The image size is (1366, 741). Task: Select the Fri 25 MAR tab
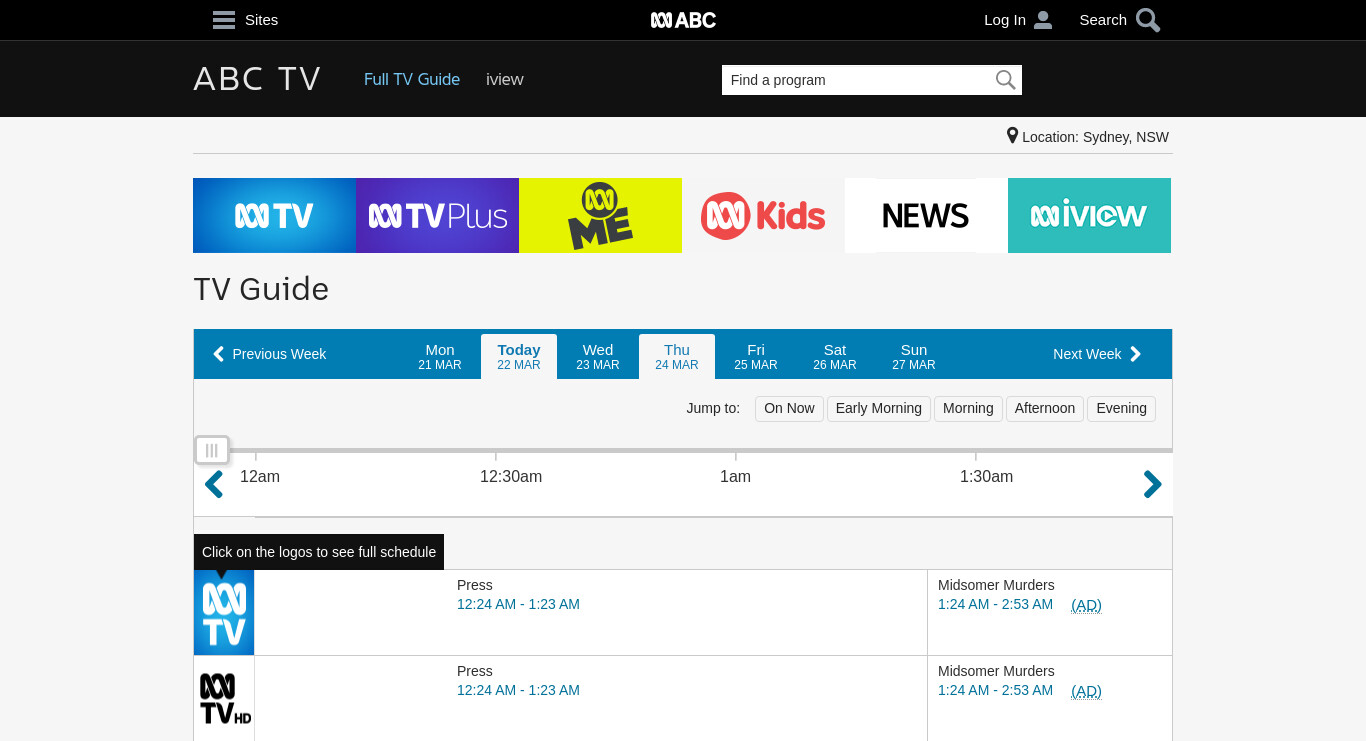click(756, 356)
